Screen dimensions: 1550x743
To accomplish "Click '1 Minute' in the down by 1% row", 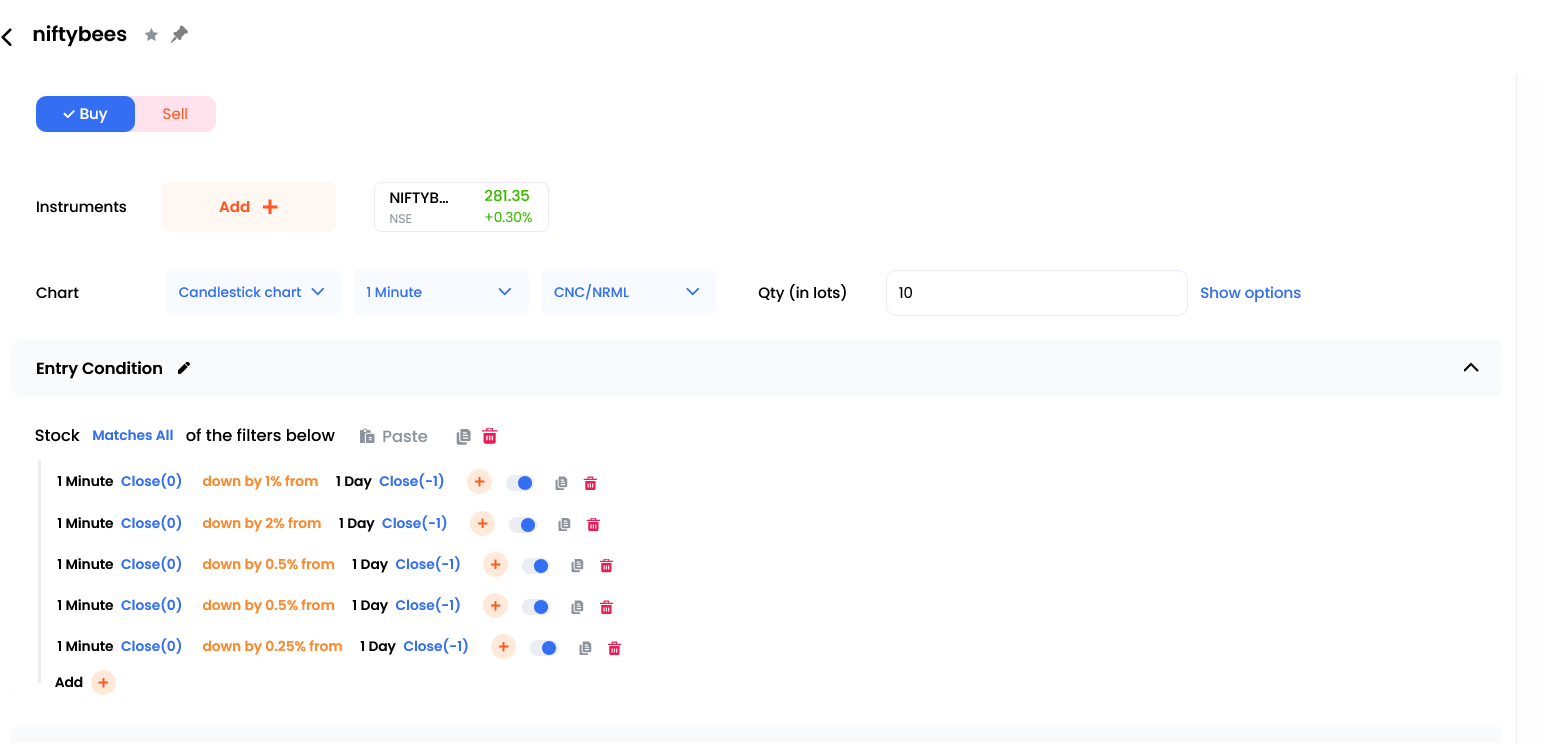I will pyautogui.click(x=85, y=482).
